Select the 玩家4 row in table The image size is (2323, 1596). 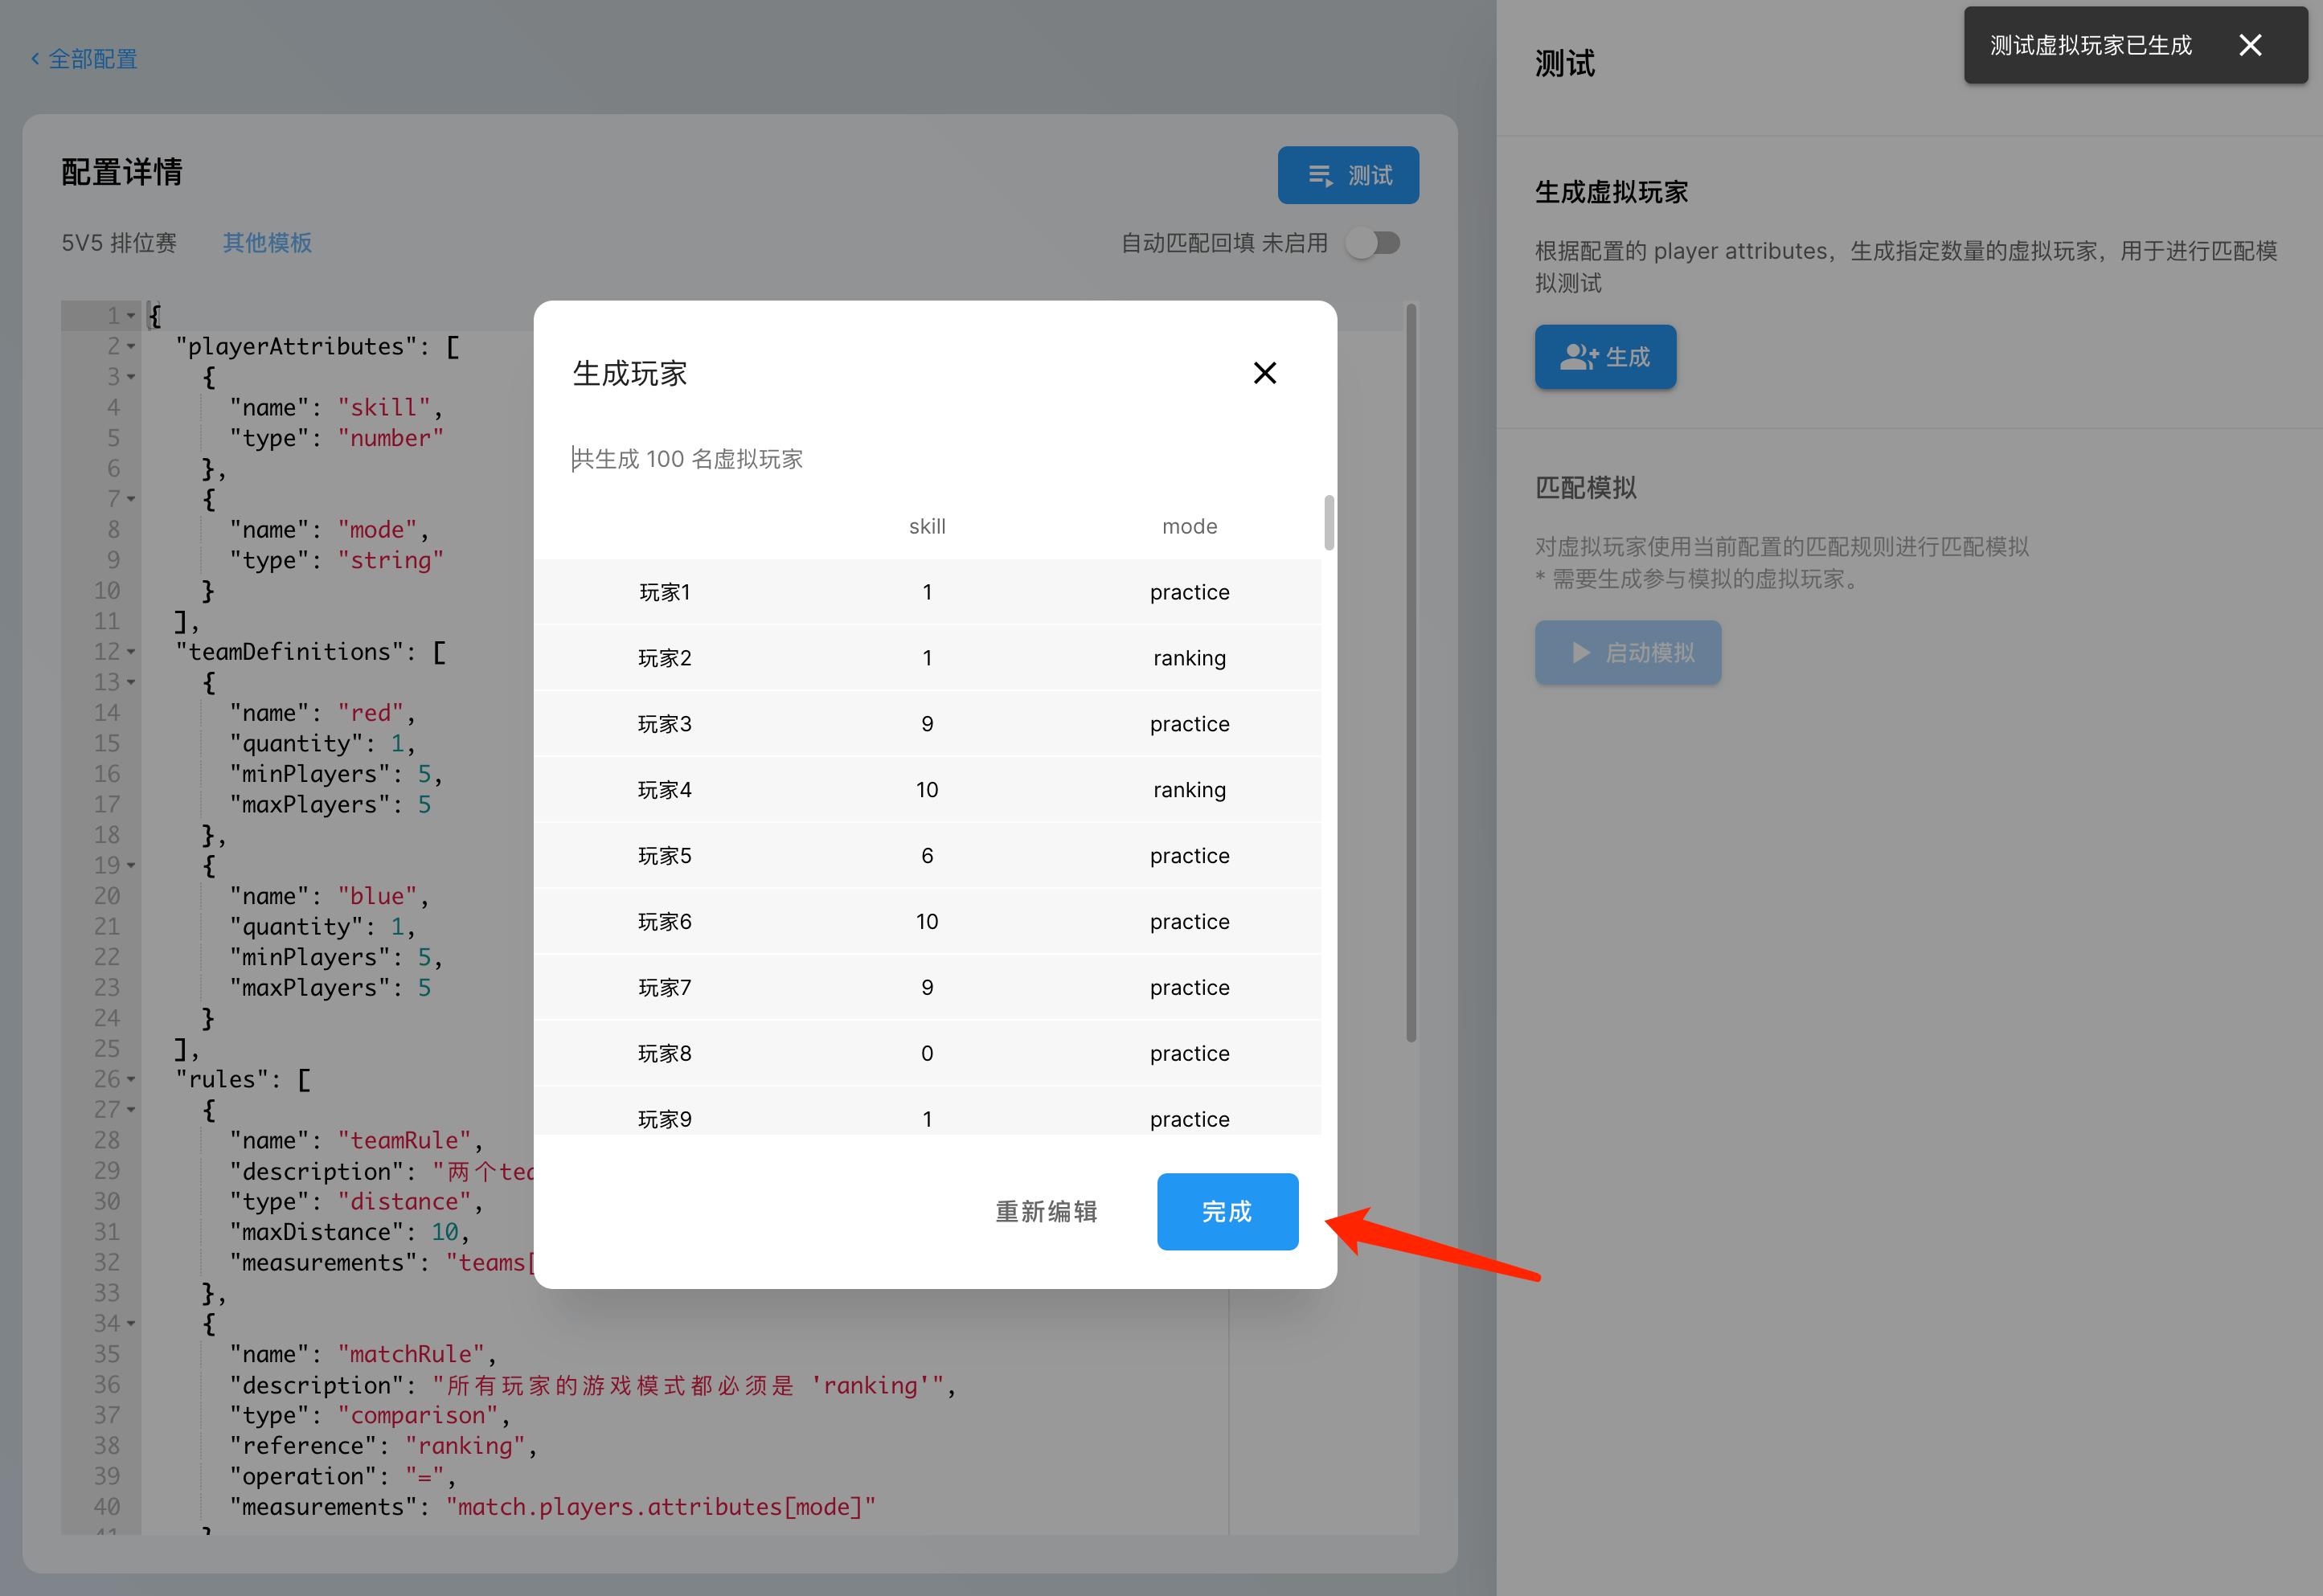(926, 790)
